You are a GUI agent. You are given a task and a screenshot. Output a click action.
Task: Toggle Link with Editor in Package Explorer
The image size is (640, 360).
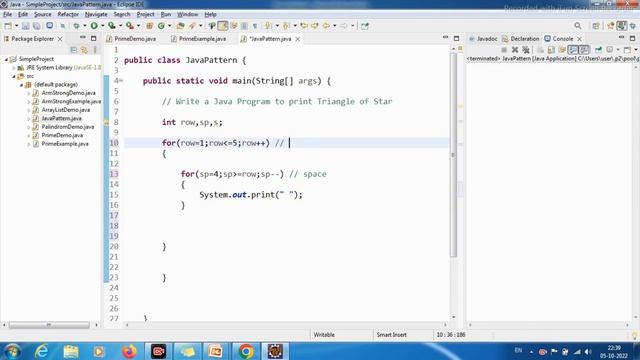tap(84, 50)
